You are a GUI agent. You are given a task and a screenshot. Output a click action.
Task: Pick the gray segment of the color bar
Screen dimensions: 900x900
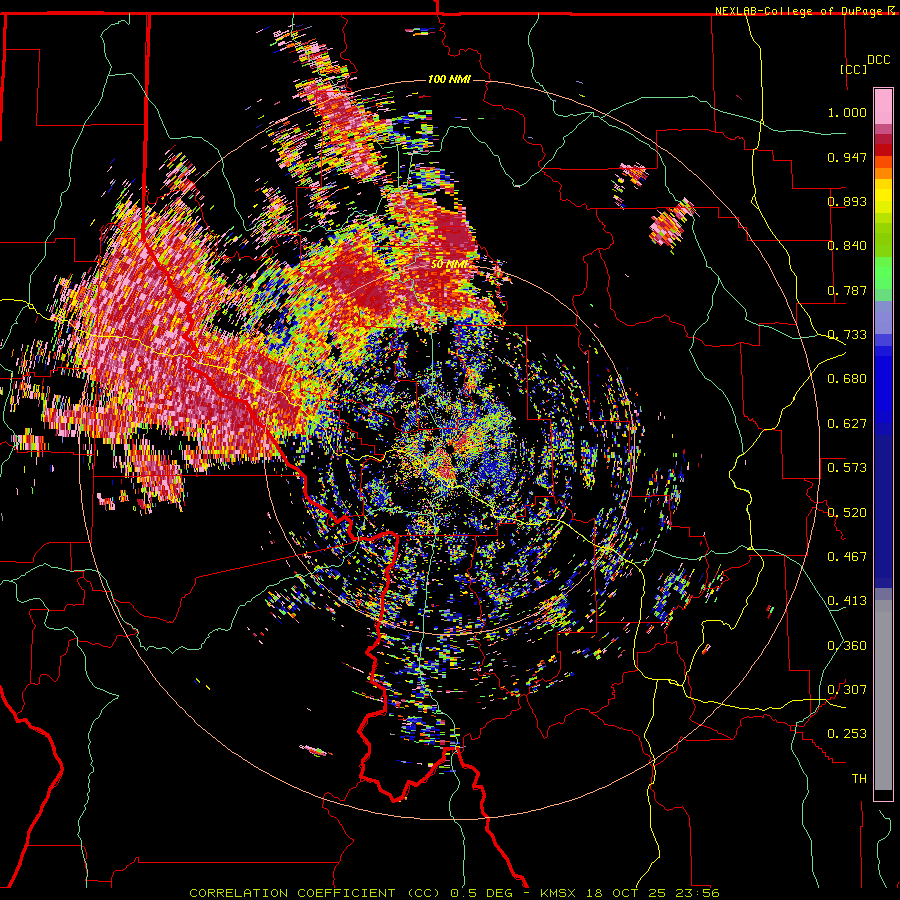click(x=883, y=695)
